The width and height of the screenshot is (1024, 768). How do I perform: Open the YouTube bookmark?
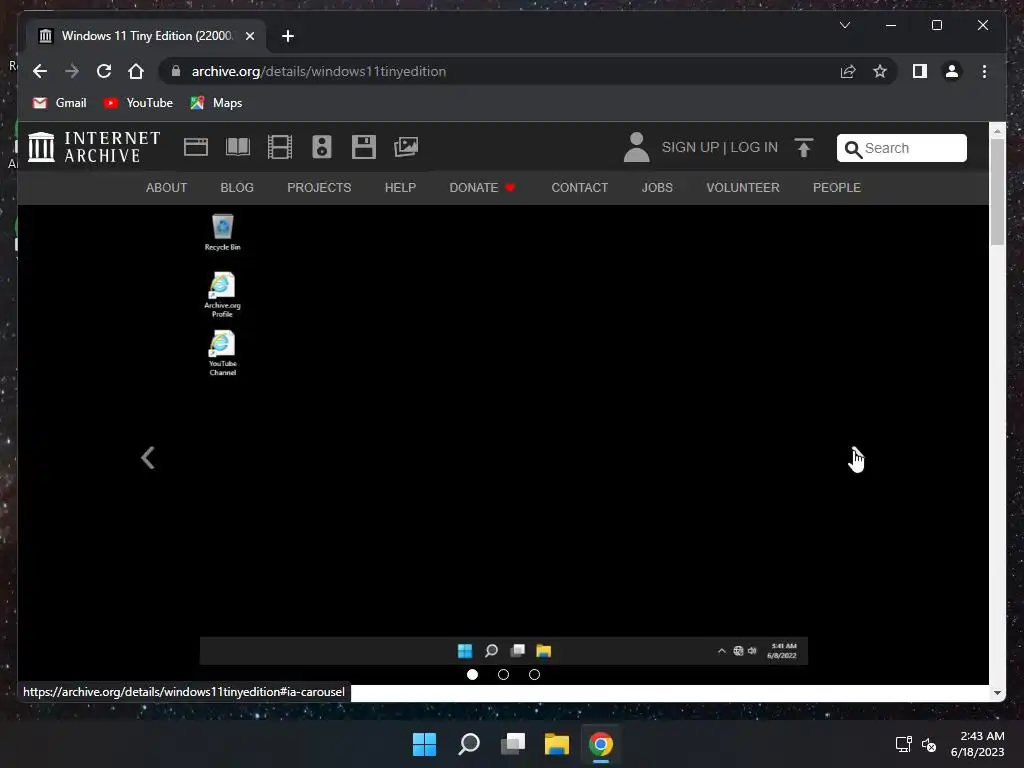pos(138,103)
